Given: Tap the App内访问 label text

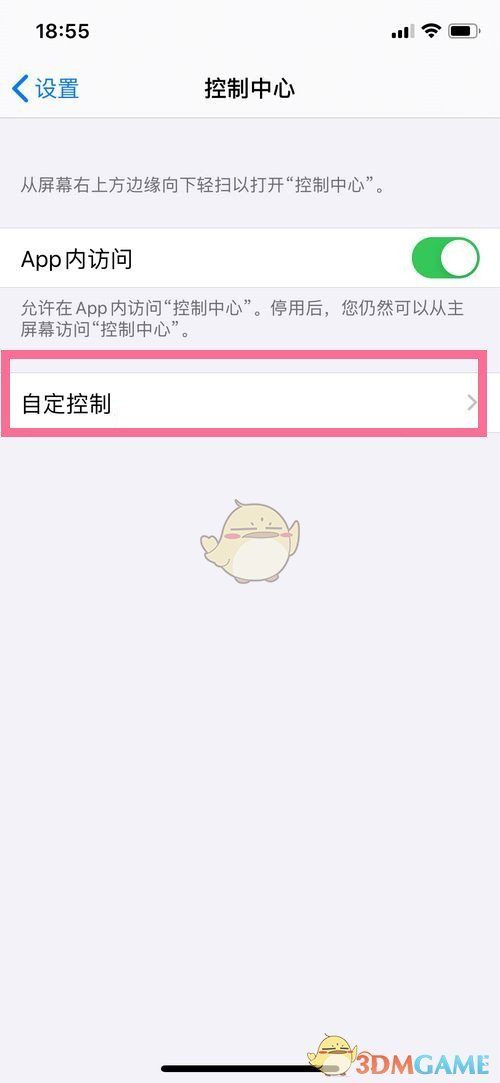Looking at the screenshot, I should point(77,259).
